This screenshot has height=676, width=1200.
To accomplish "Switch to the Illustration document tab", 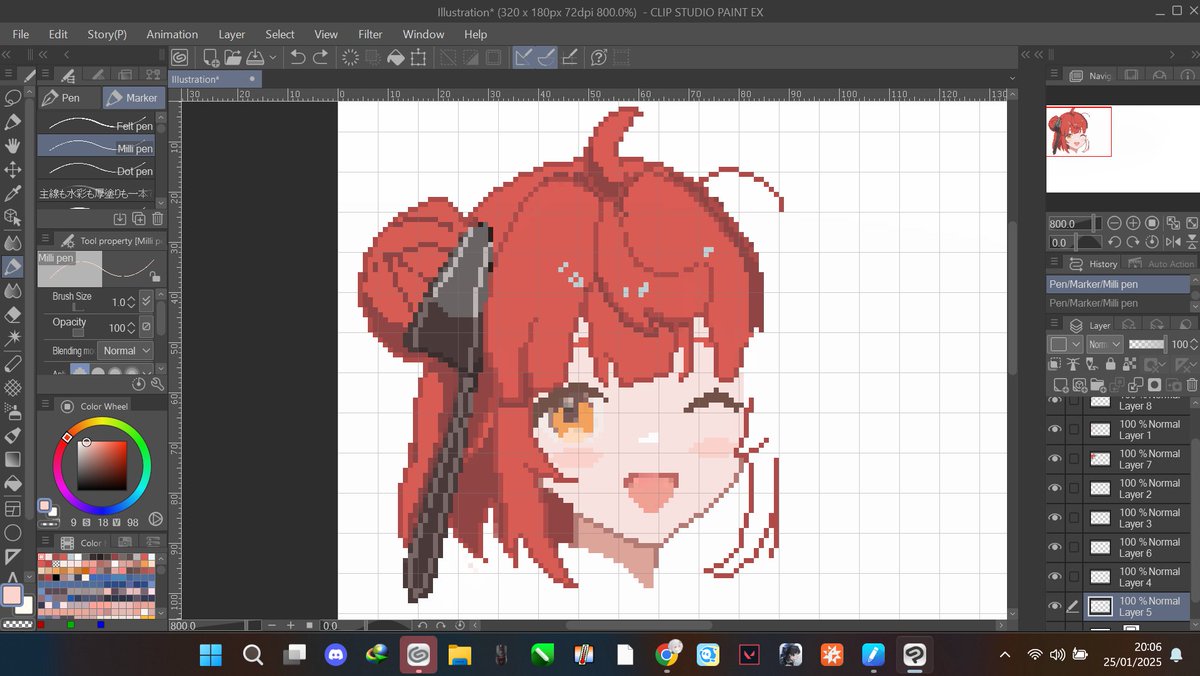I will (214, 79).
